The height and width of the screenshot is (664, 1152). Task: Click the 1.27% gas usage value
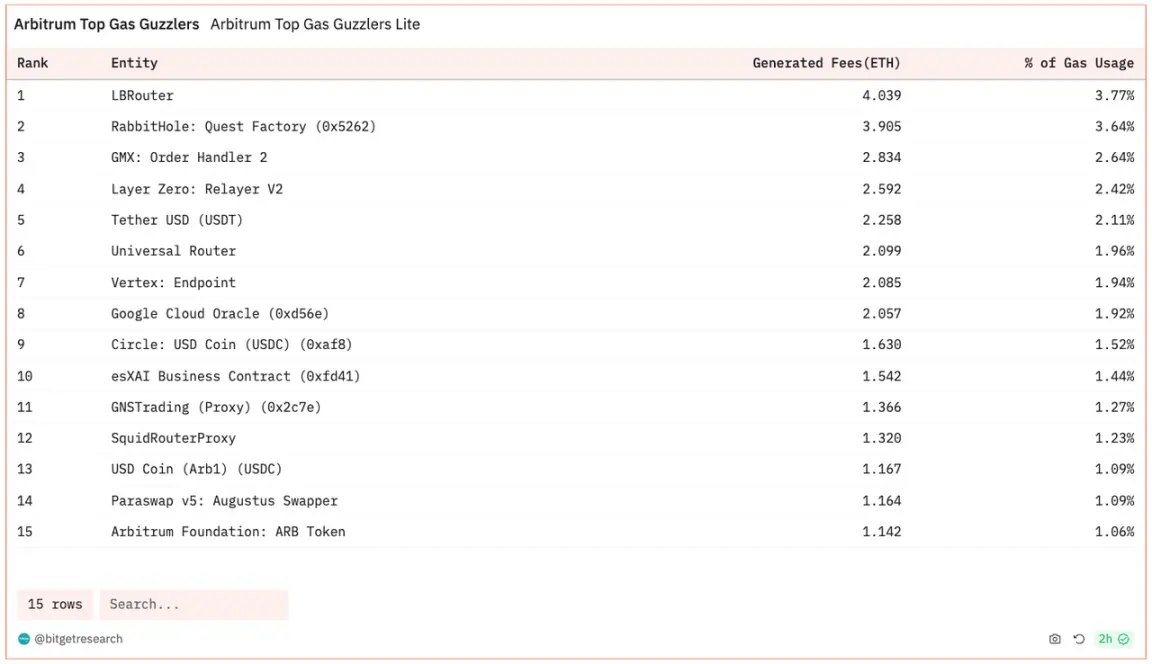pyautogui.click(x=1115, y=407)
